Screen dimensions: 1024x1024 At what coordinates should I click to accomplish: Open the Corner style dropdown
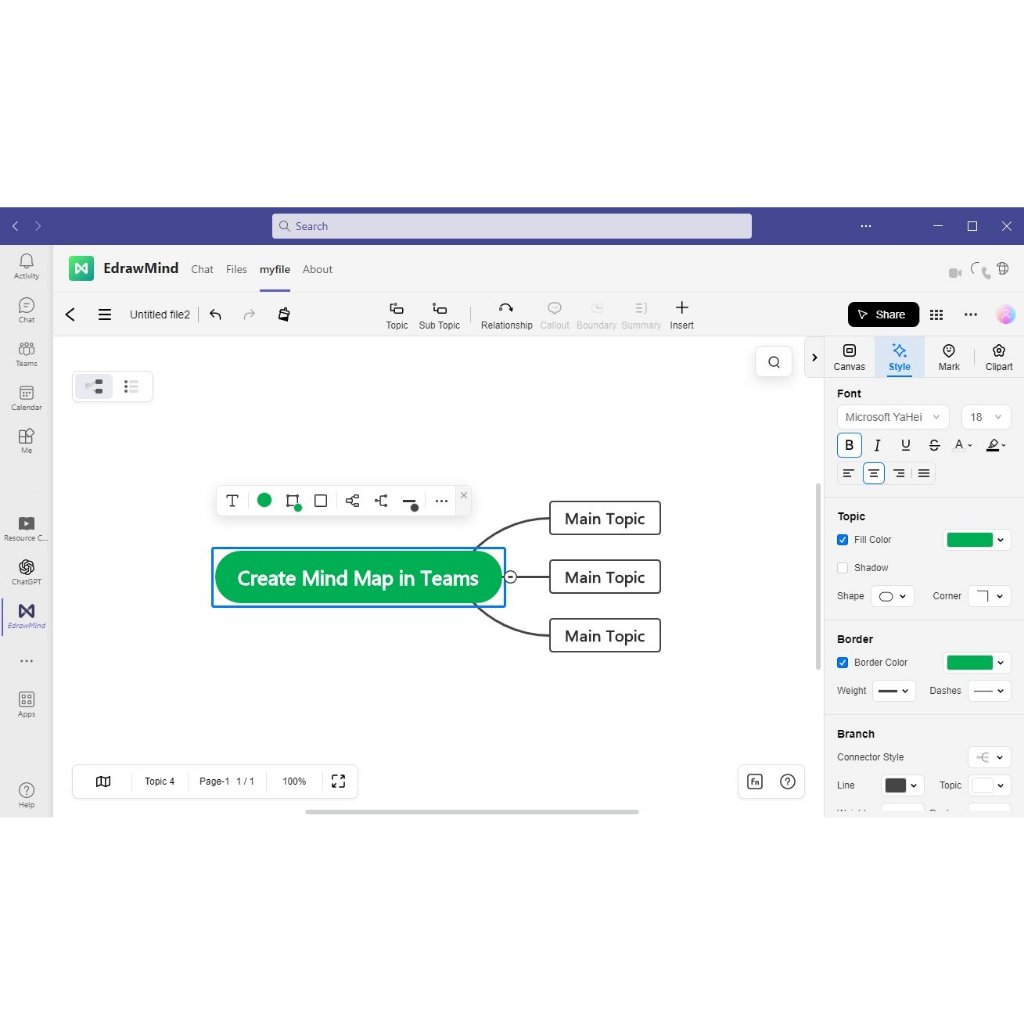coord(990,596)
